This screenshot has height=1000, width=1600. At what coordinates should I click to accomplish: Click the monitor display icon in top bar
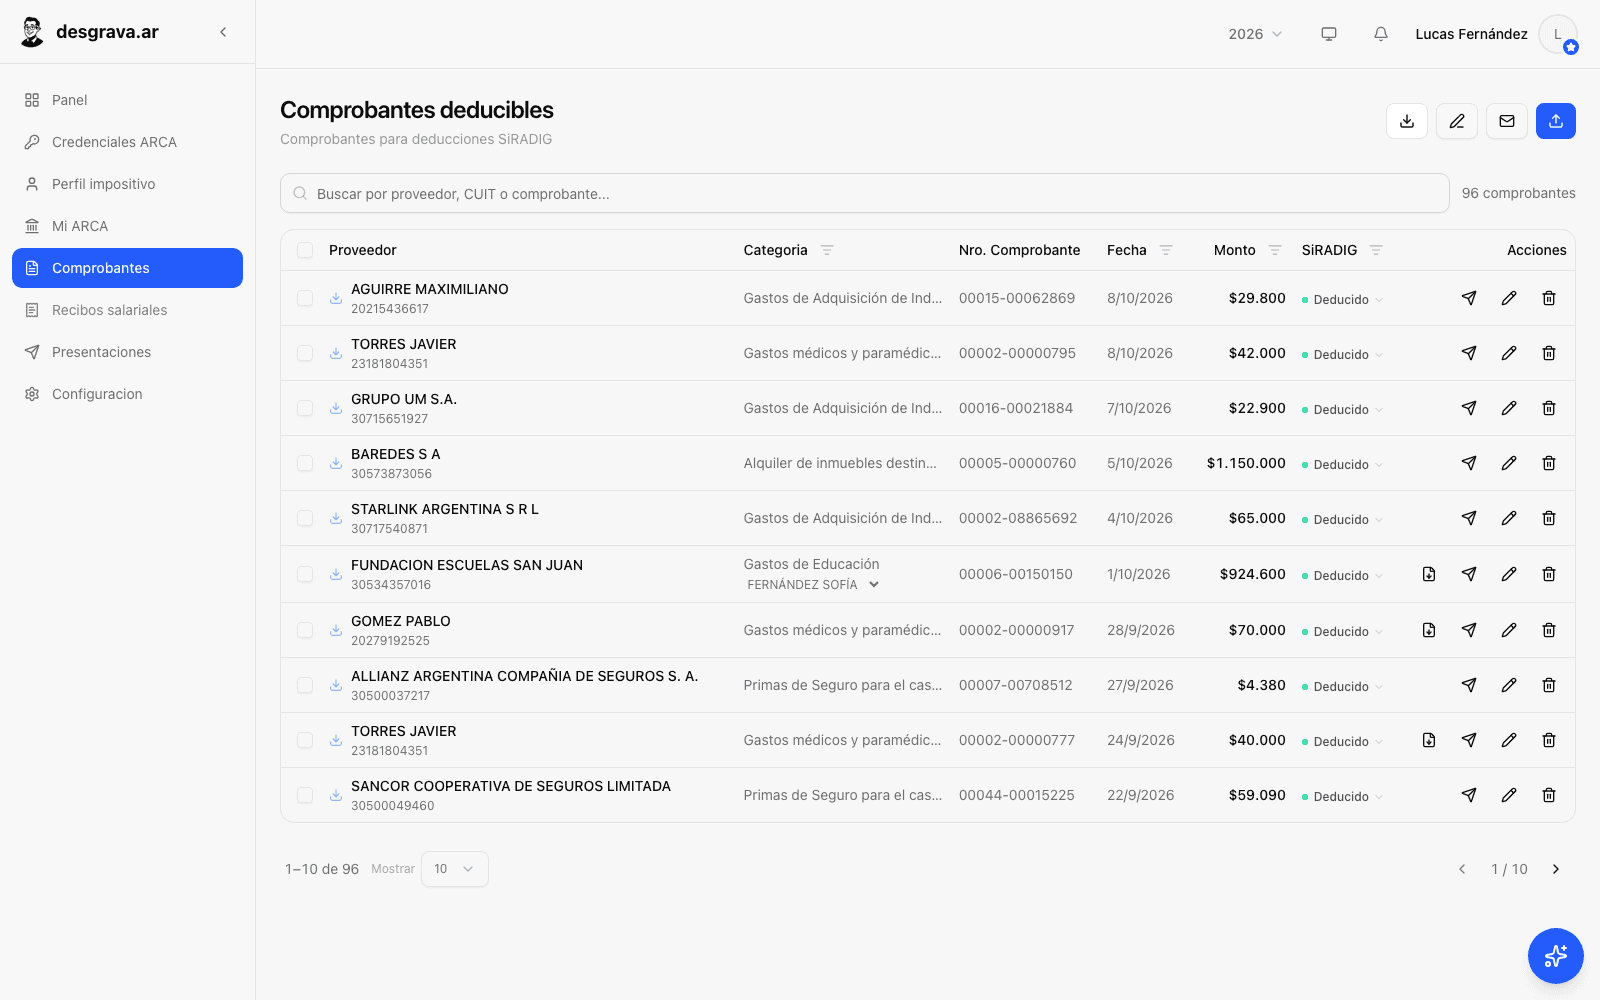1329,34
